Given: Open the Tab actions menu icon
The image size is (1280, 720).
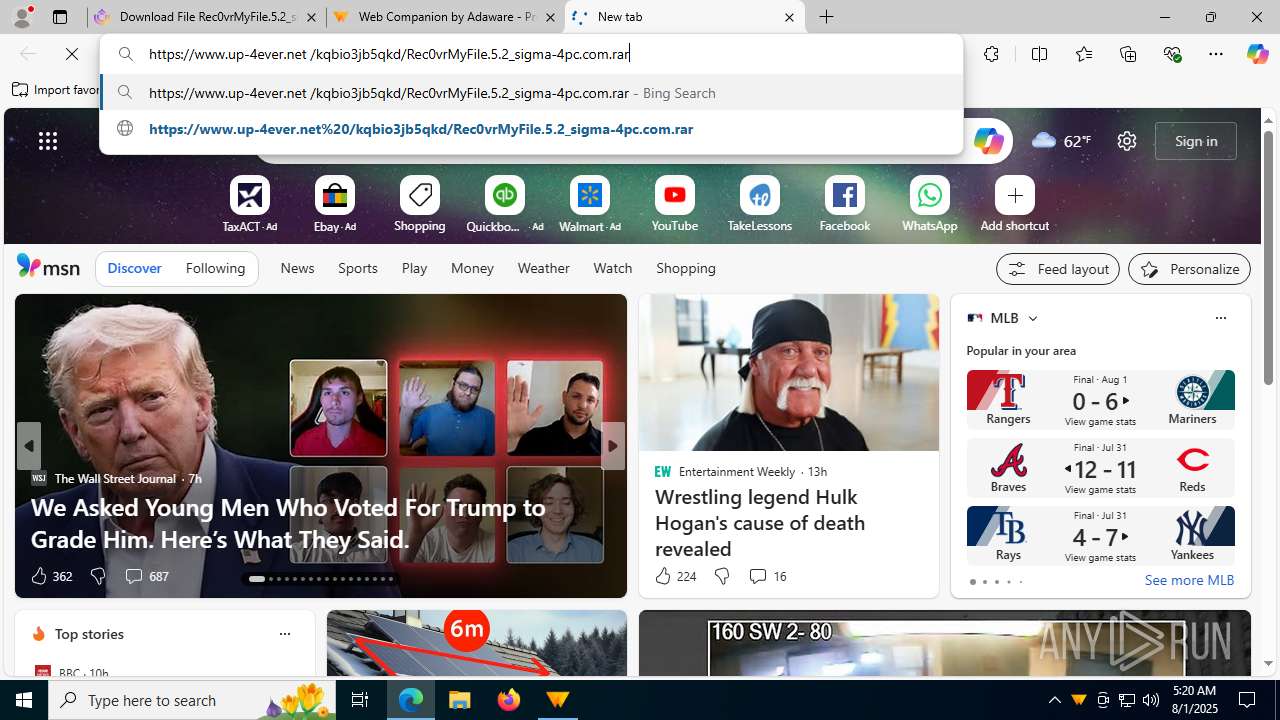Looking at the screenshot, I should tap(60, 17).
